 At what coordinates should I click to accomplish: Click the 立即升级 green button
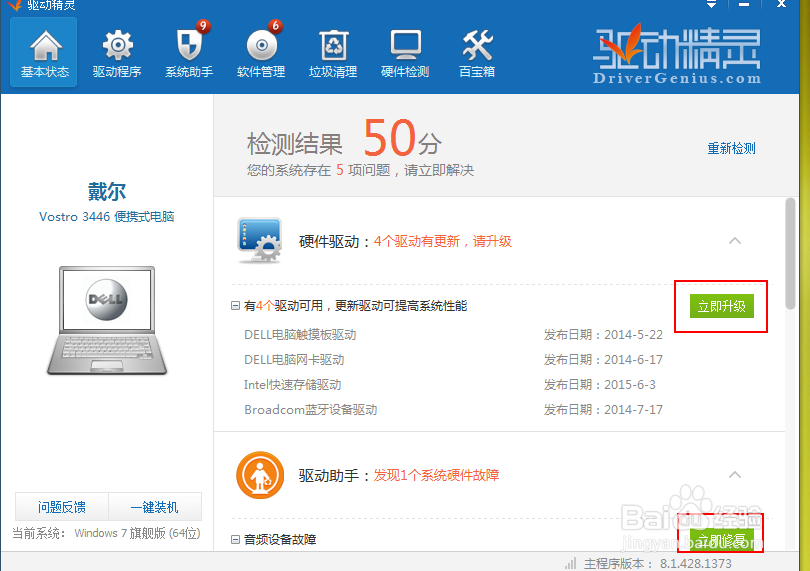pos(722,306)
